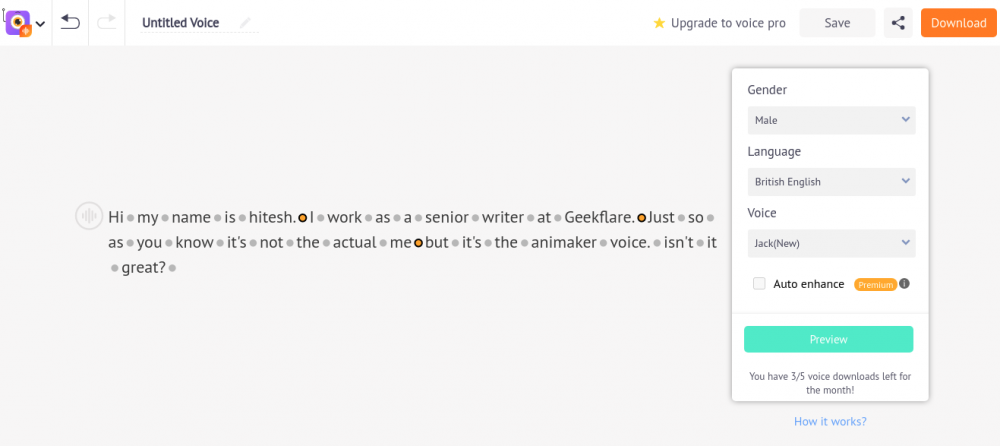Click the pencil icon to rename voice
The width and height of the screenshot is (1000, 446).
[x=246, y=23]
